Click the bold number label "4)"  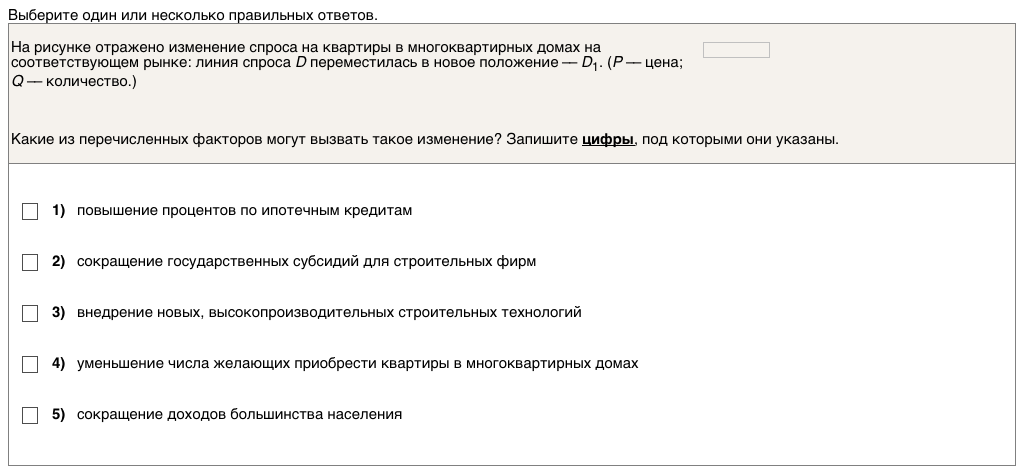58,364
